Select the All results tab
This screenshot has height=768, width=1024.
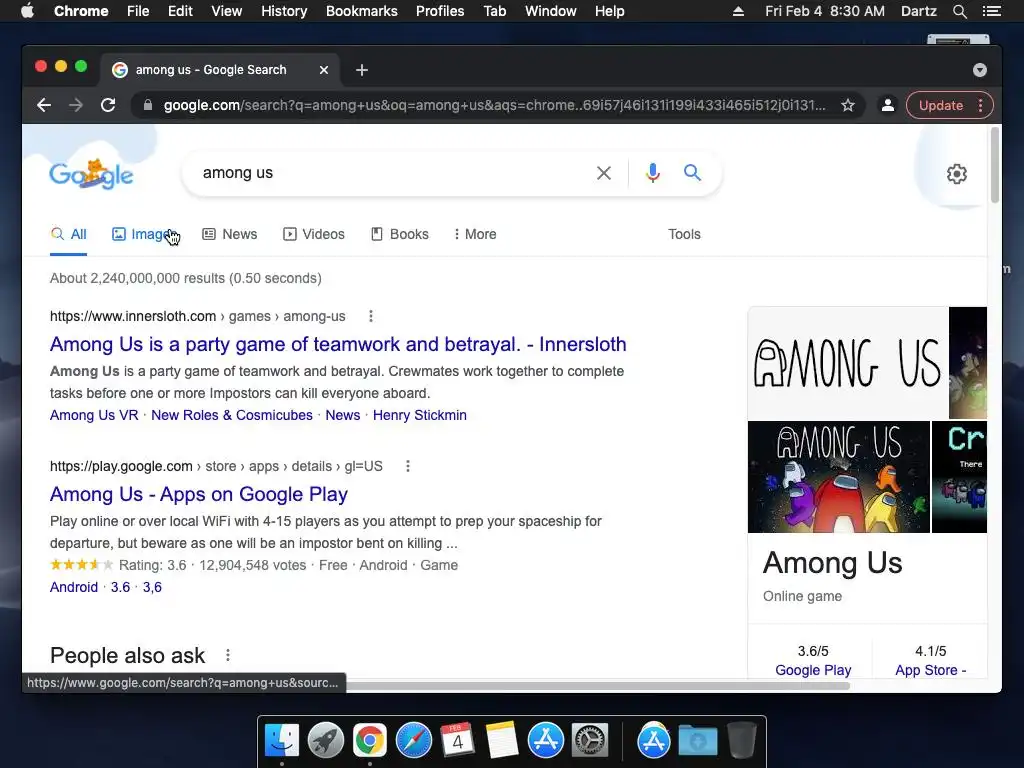pos(69,234)
